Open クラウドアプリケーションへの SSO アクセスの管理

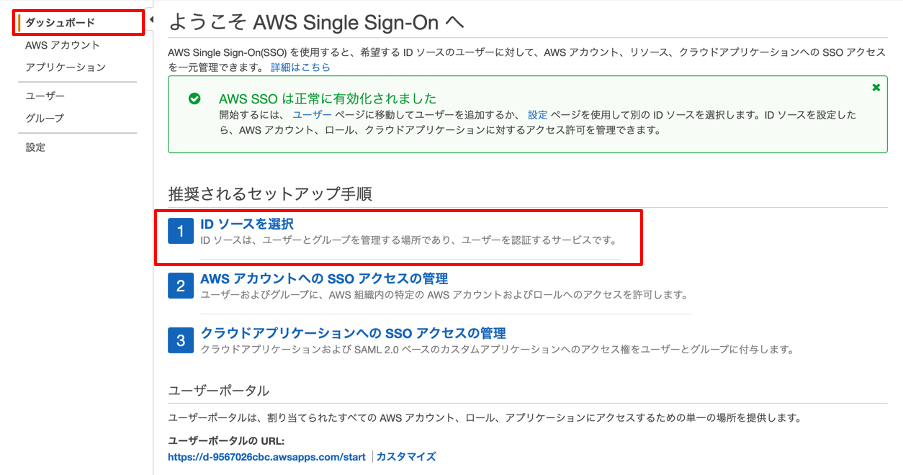352,333
